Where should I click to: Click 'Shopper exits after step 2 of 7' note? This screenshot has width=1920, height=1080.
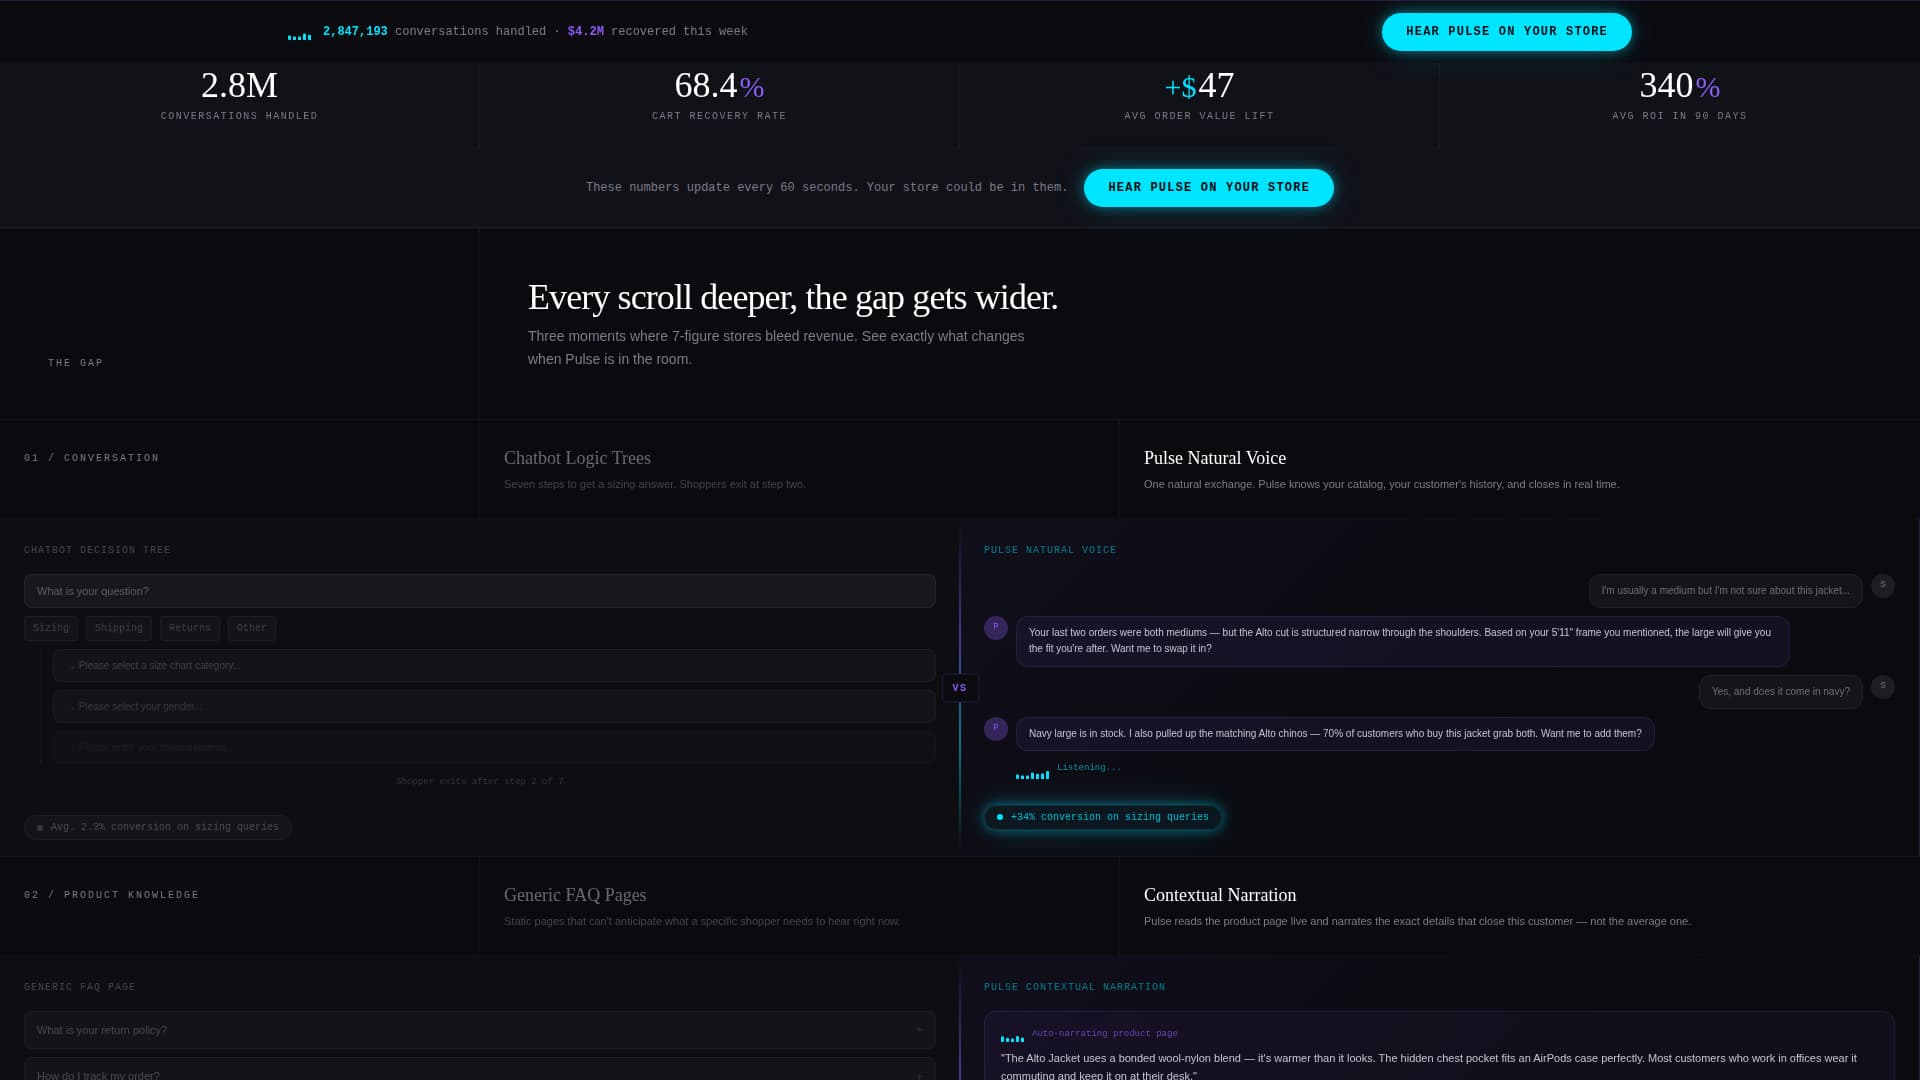pyautogui.click(x=480, y=781)
